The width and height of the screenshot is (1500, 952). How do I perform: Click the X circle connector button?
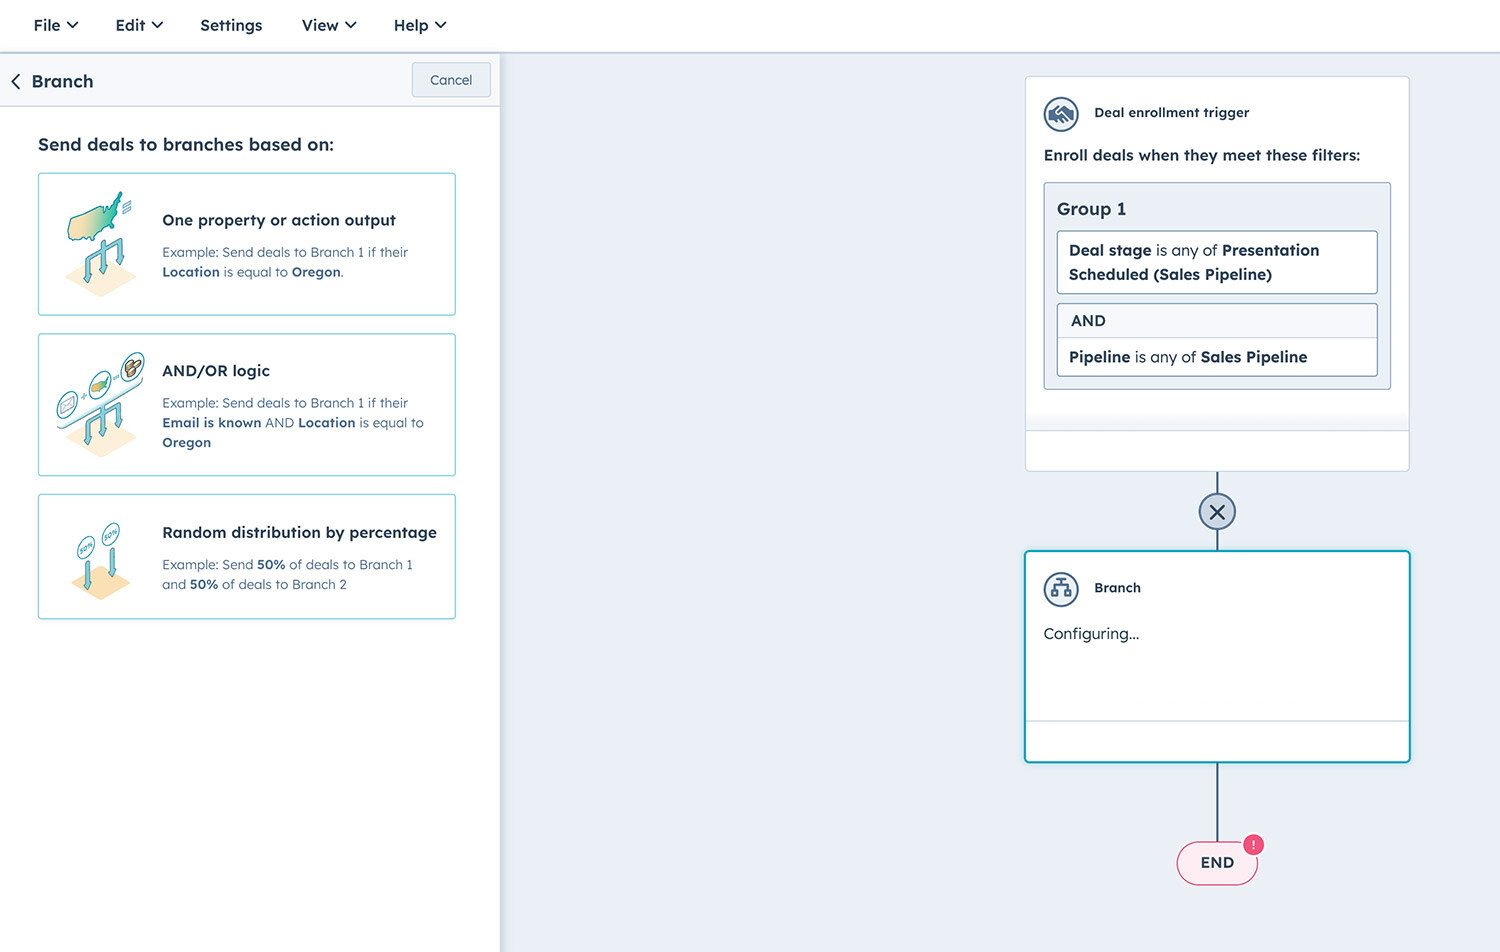pyautogui.click(x=1217, y=512)
